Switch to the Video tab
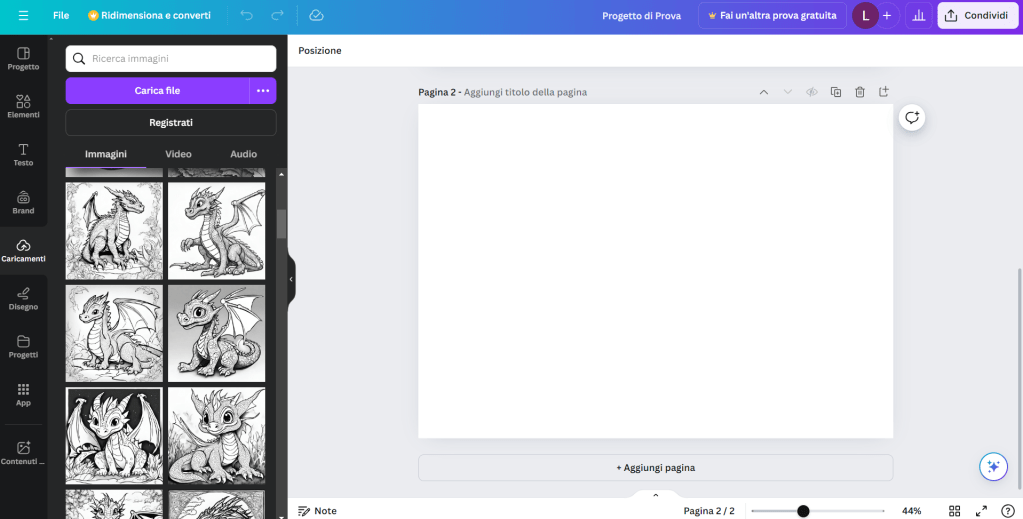This screenshot has width=1023, height=519. [x=178, y=154]
